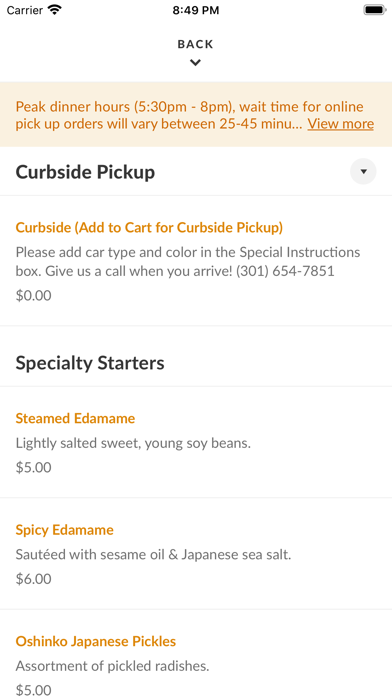392x696 pixels.
Task: Open the Steamed Edamame menu item
Action: click(x=75, y=418)
